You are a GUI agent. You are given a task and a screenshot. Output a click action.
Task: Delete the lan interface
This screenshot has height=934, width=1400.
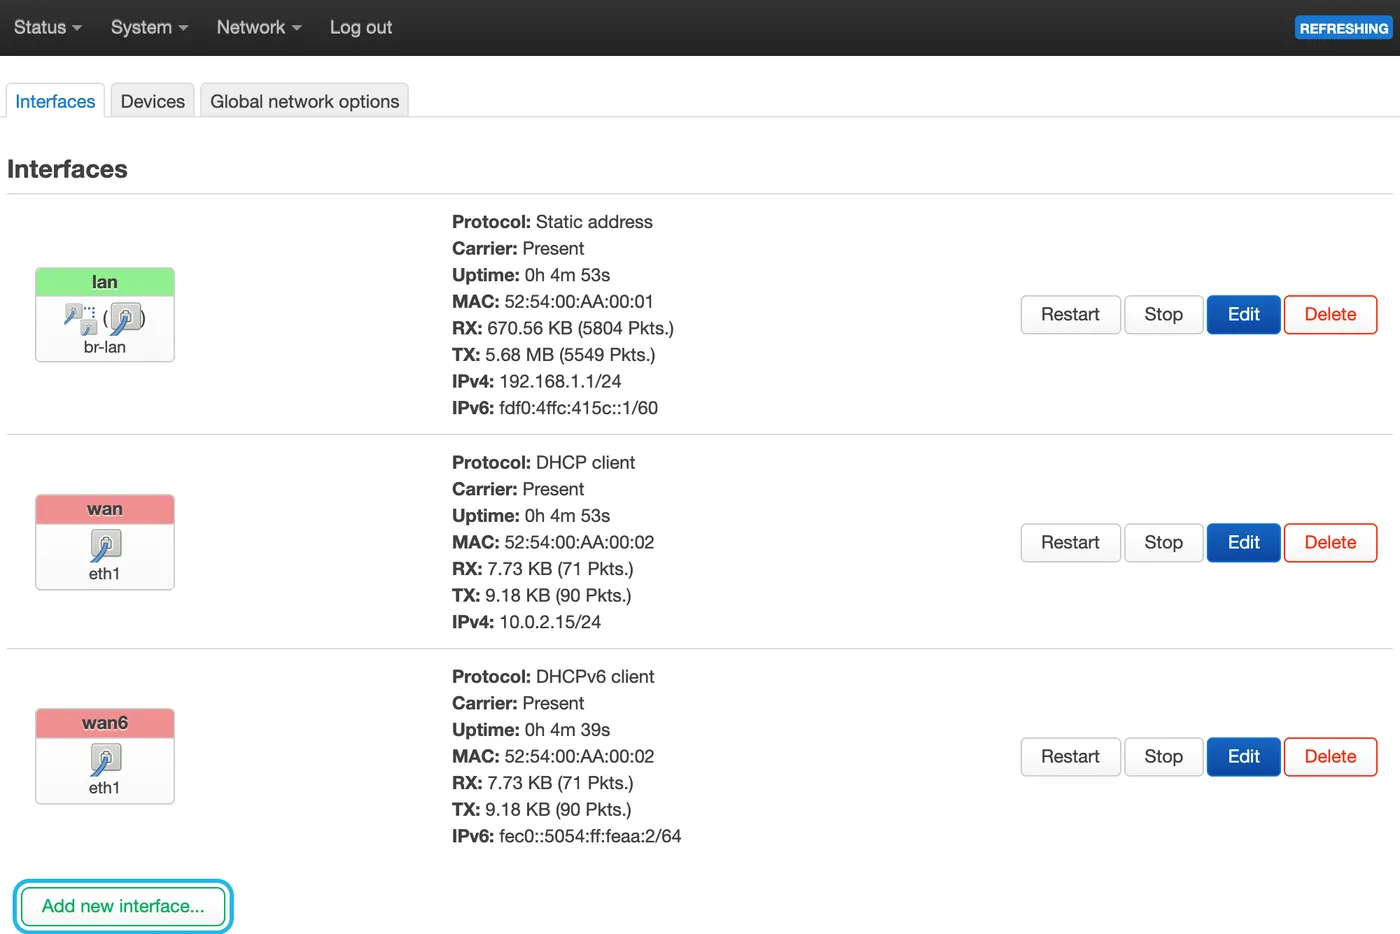pyautogui.click(x=1331, y=314)
